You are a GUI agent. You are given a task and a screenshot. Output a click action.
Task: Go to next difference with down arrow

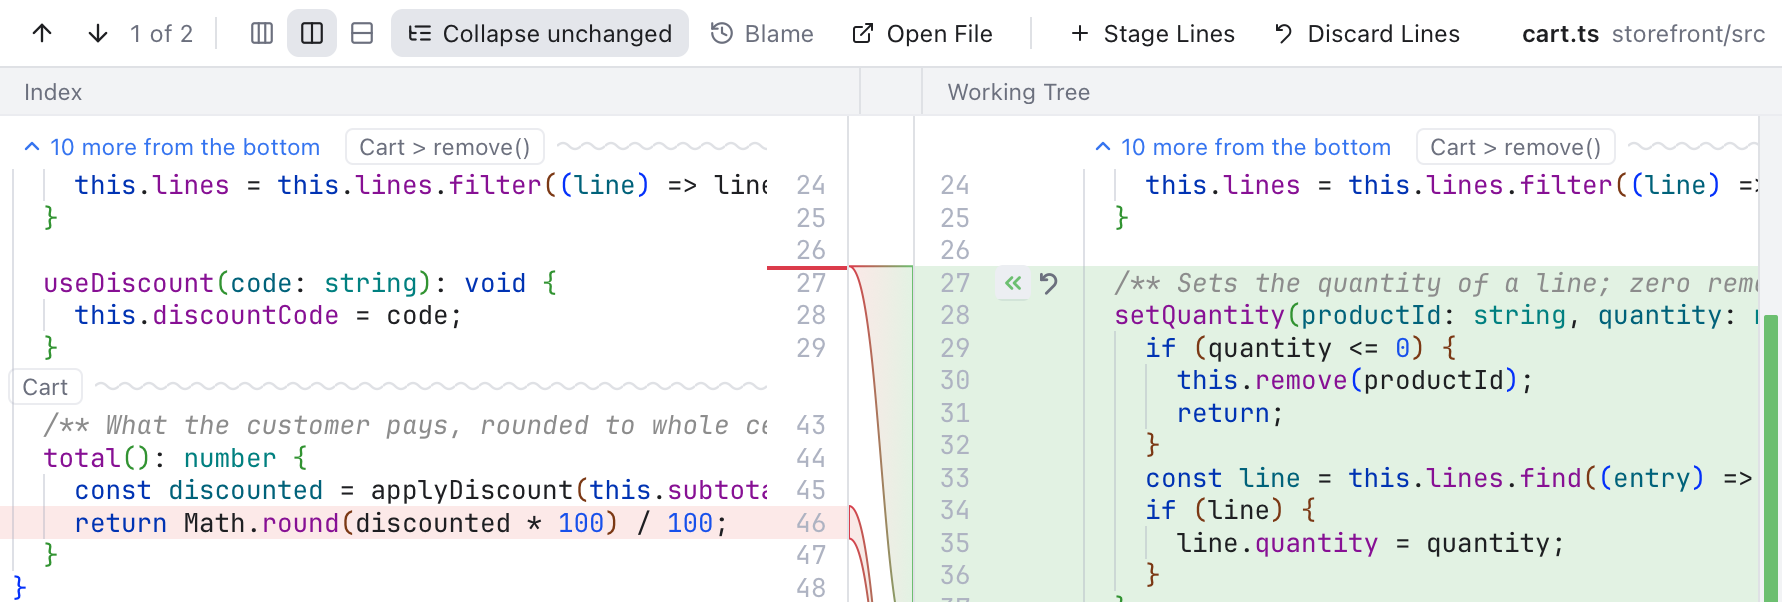pyautogui.click(x=97, y=33)
